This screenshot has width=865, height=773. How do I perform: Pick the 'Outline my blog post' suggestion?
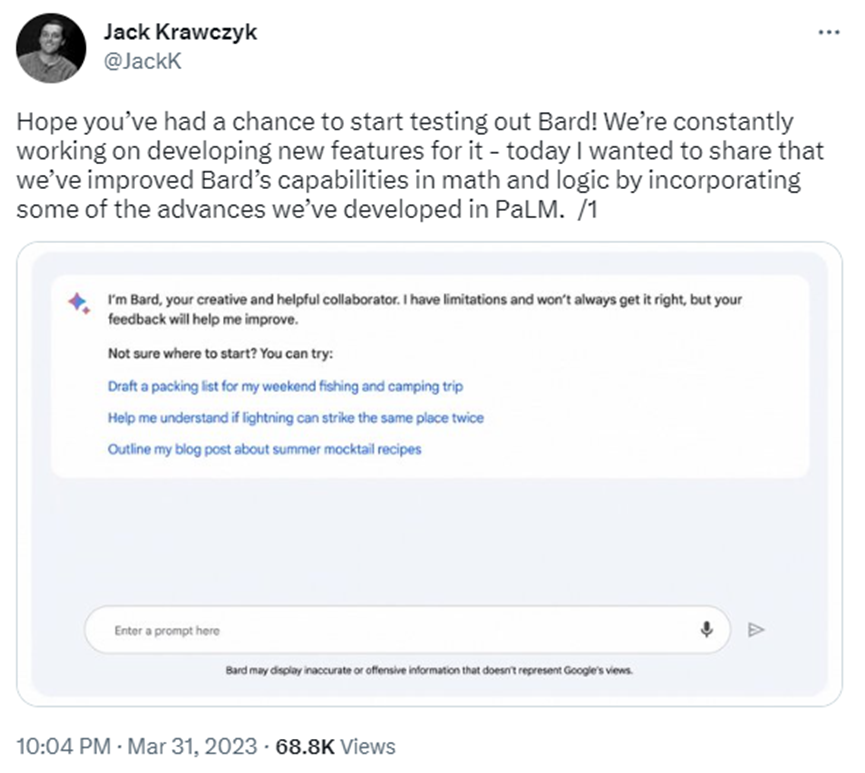pos(264,450)
